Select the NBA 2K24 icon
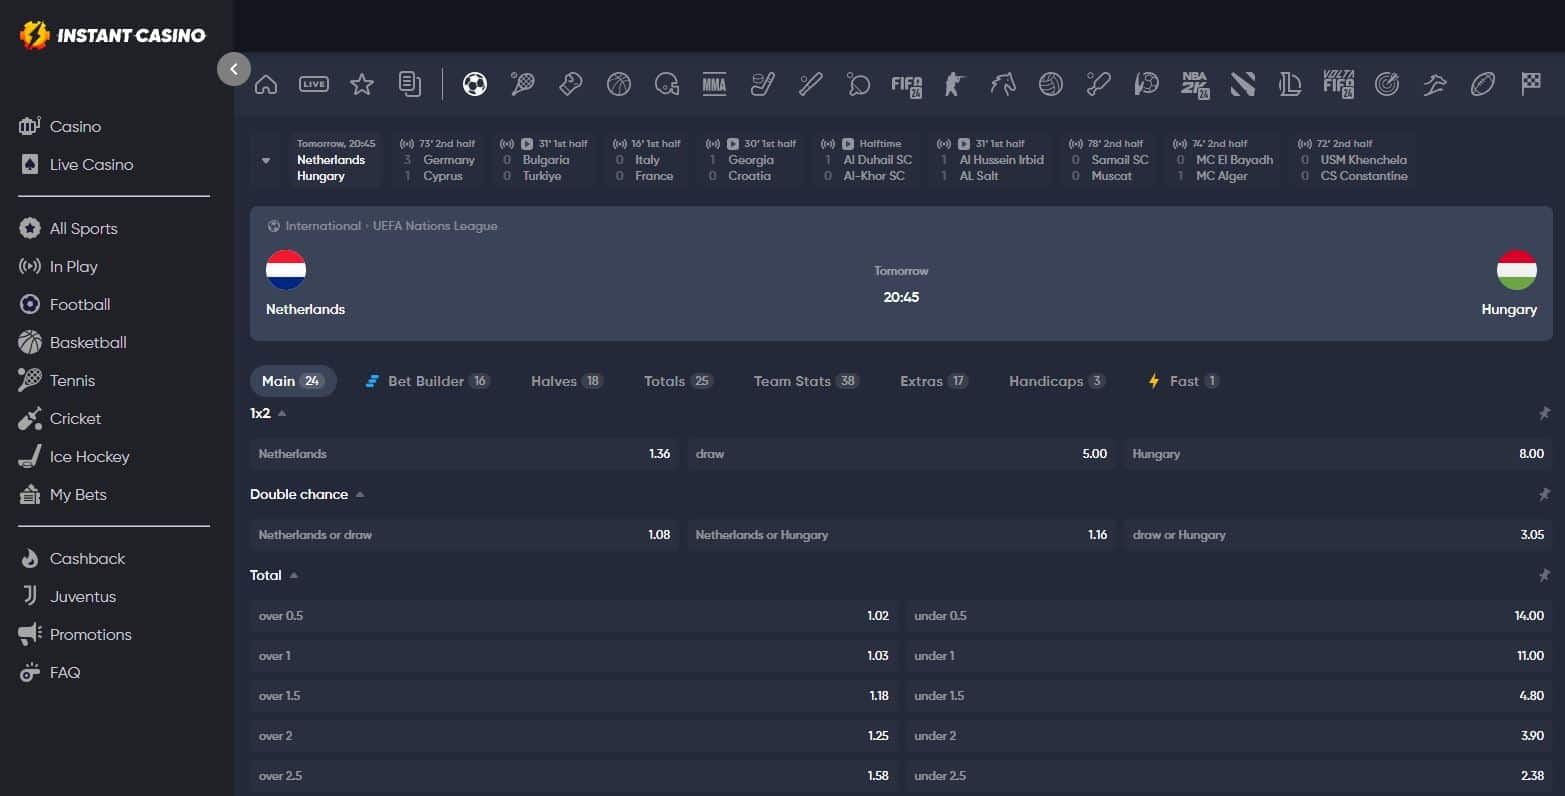 pyautogui.click(x=1195, y=84)
